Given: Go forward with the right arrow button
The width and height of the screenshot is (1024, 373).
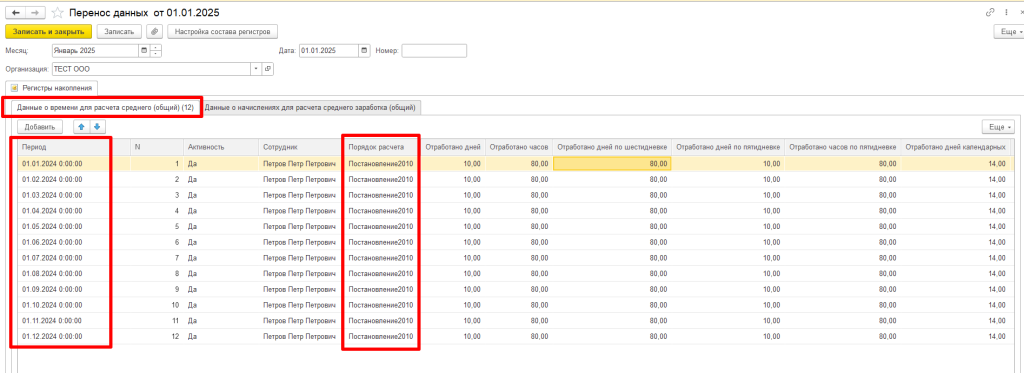Looking at the screenshot, I should coord(36,12).
